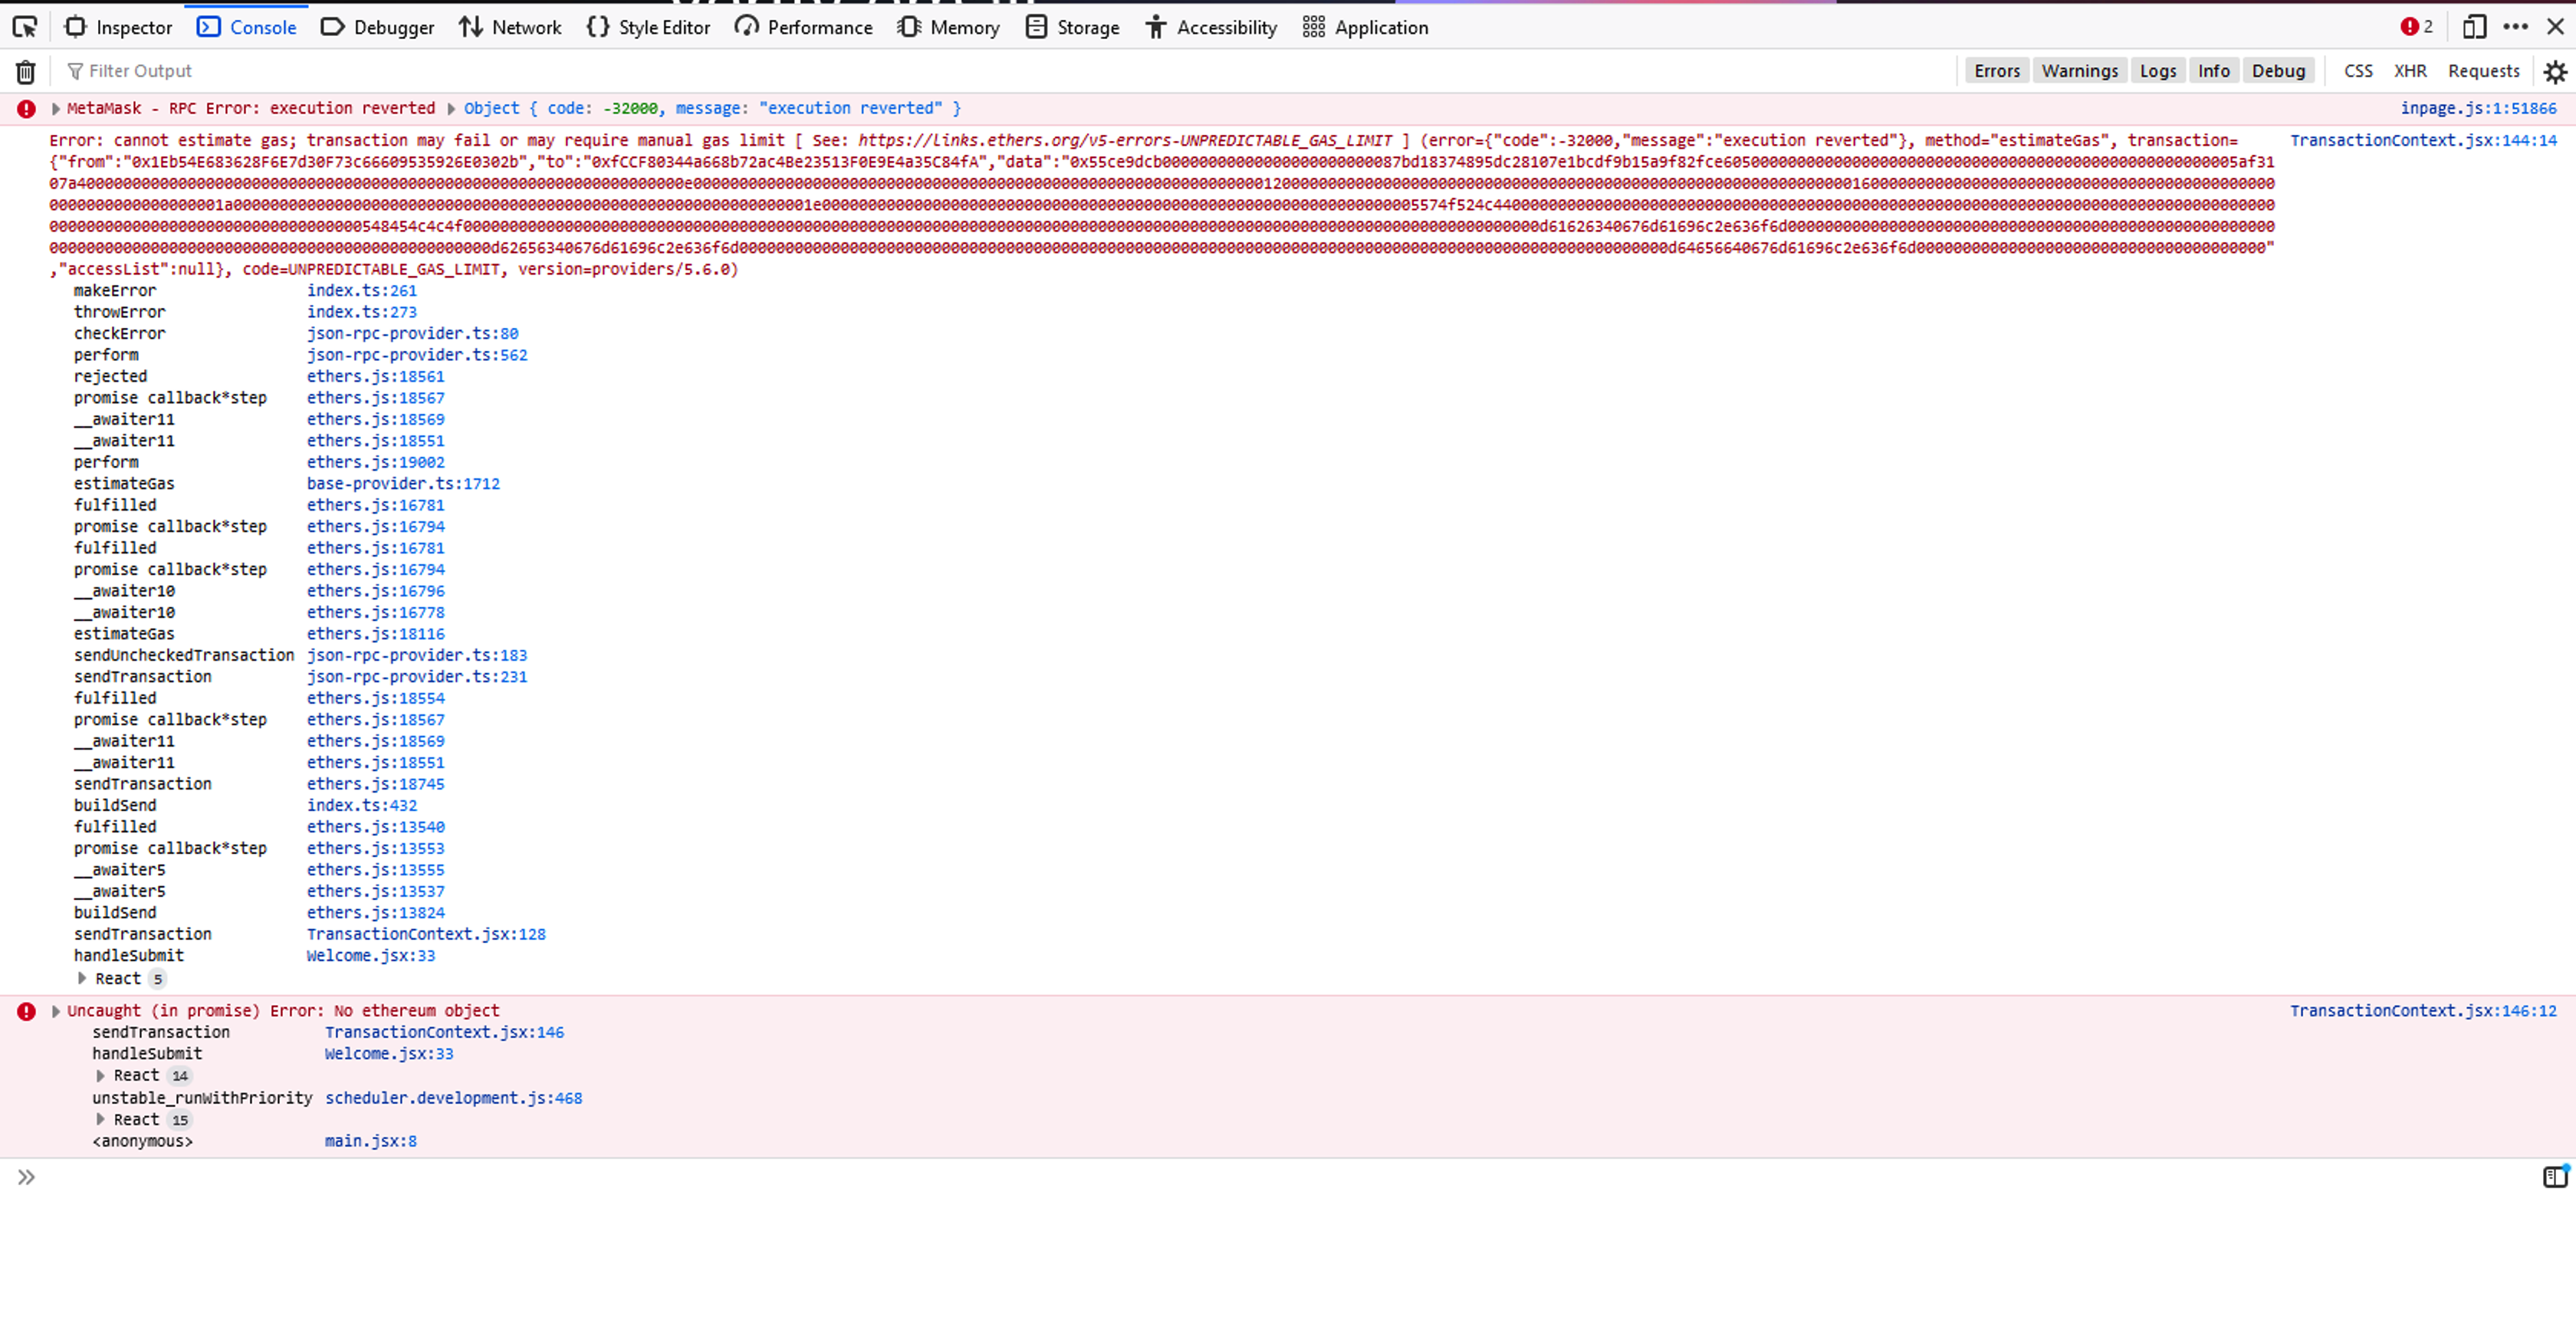The width and height of the screenshot is (2576, 1343).
Task: Click the red error count badge
Action: pos(2416,27)
